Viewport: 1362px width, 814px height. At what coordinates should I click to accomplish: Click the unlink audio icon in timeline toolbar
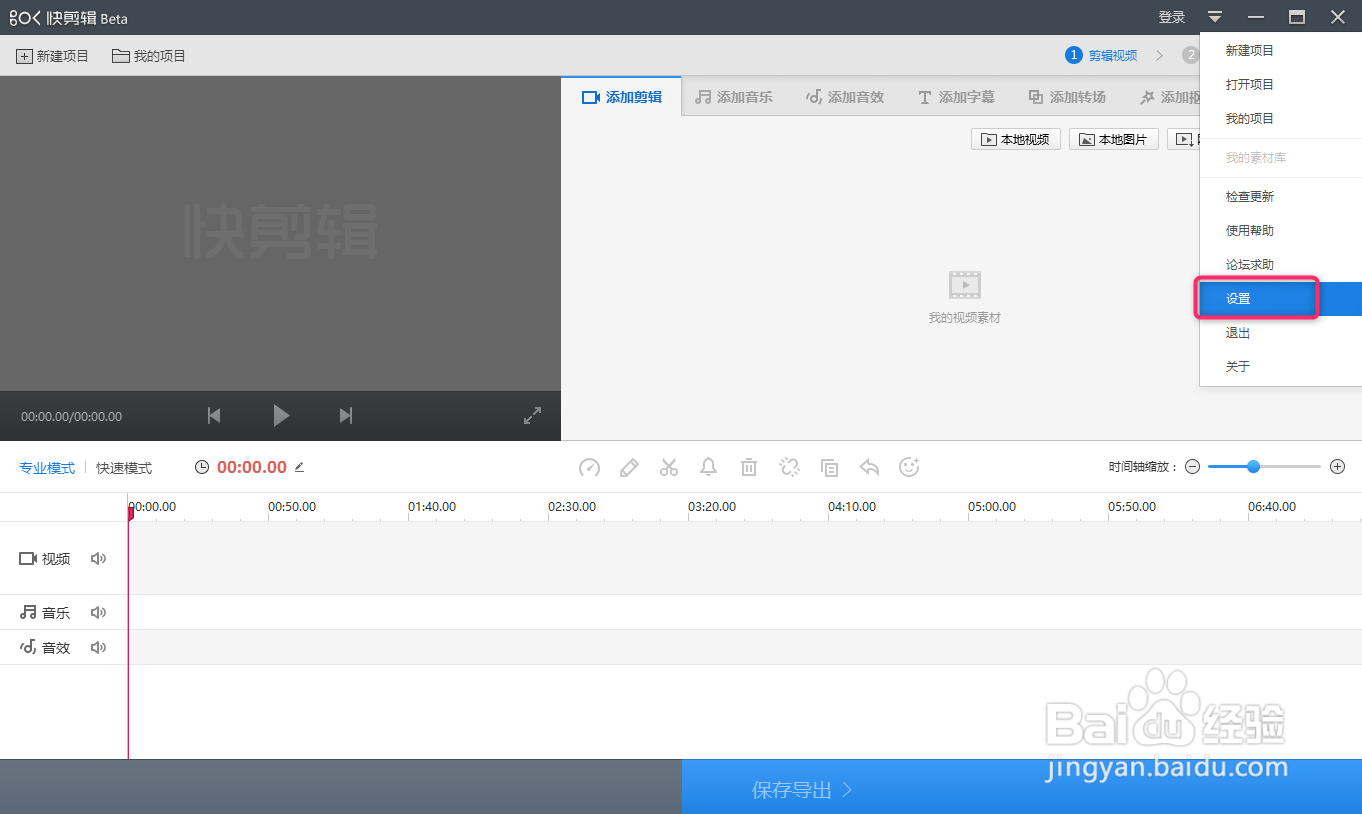[789, 467]
